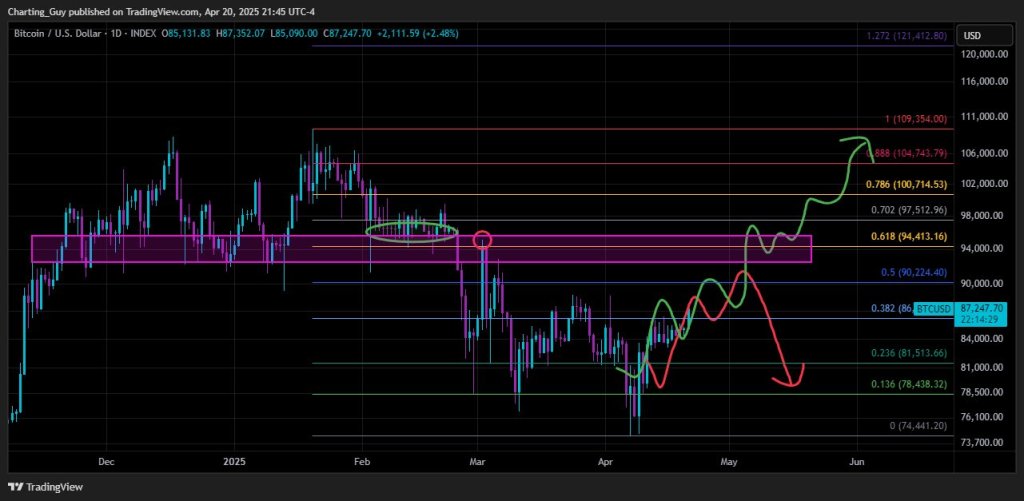The image size is (1024, 501).
Task: Click the TradingView wordmark at bottom left
Action: [x=56, y=487]
